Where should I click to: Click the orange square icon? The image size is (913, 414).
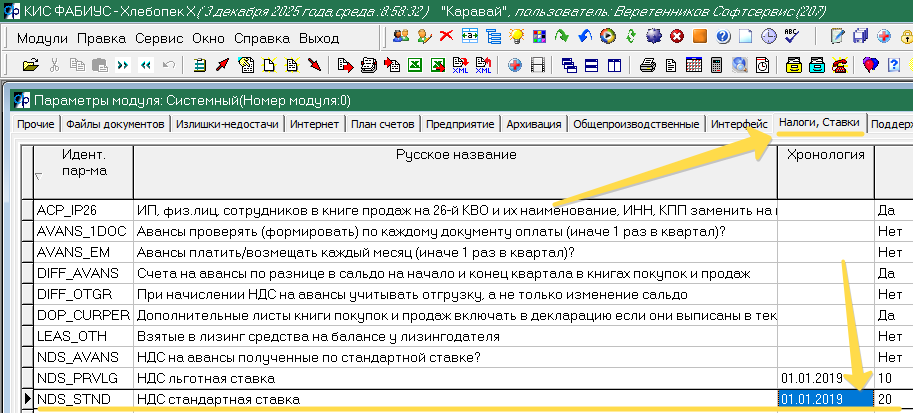(x=700, y=36)
